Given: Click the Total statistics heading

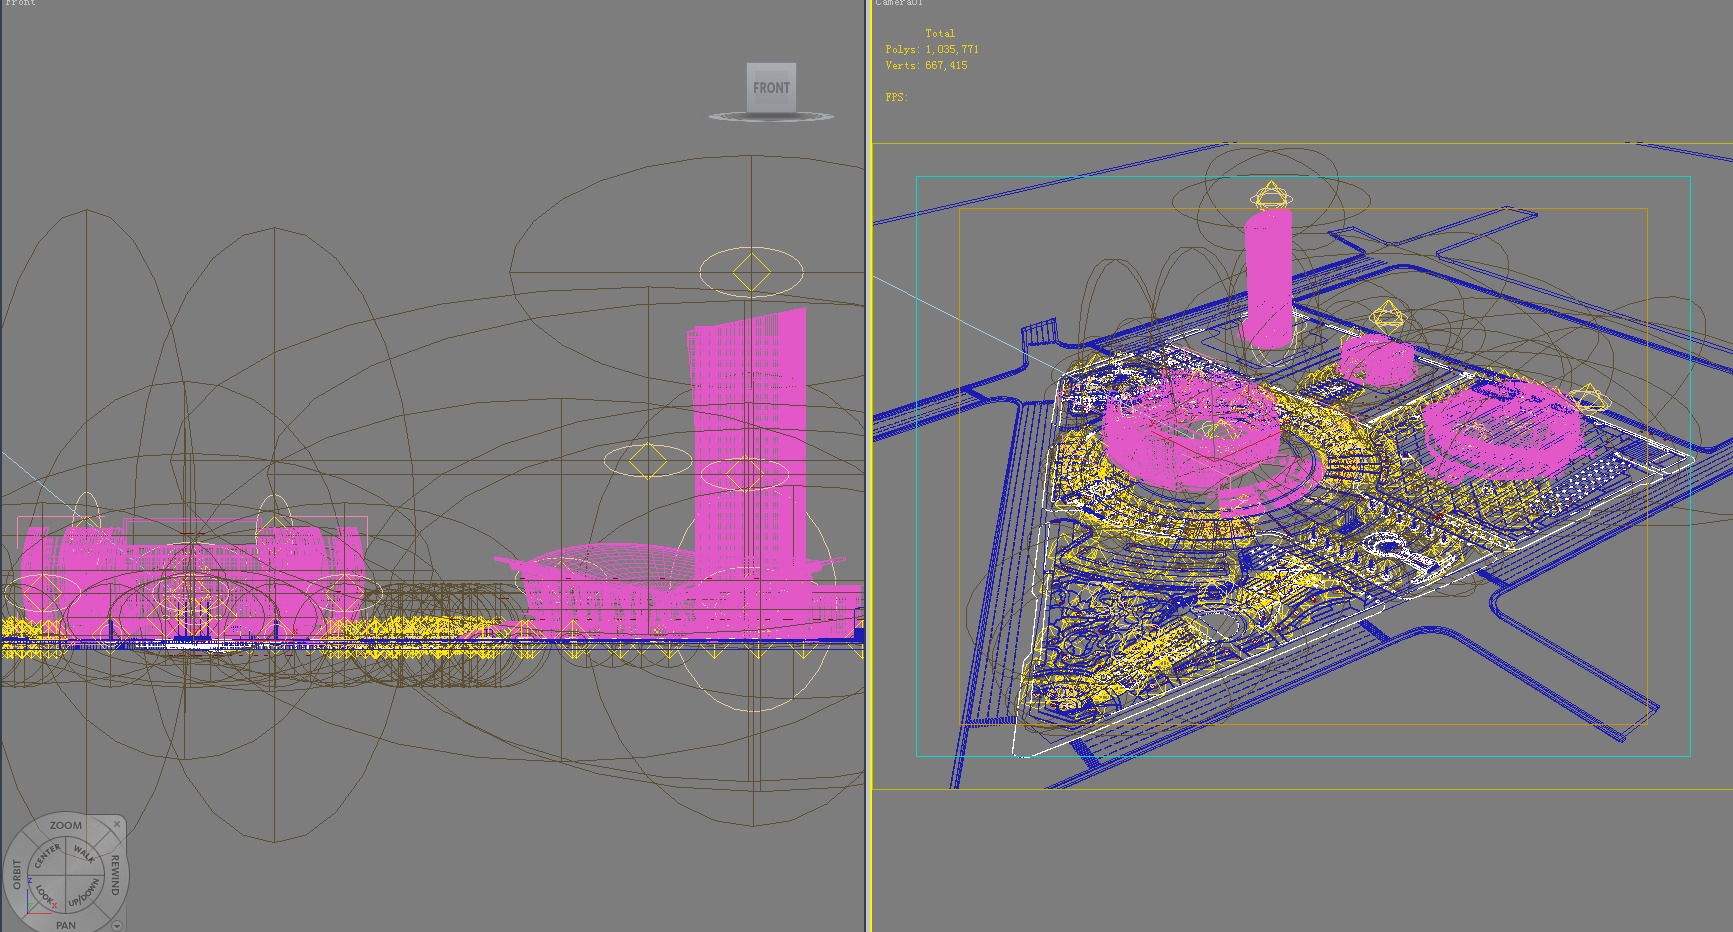Looking at the screenshot, I should (x=940, y=33).
